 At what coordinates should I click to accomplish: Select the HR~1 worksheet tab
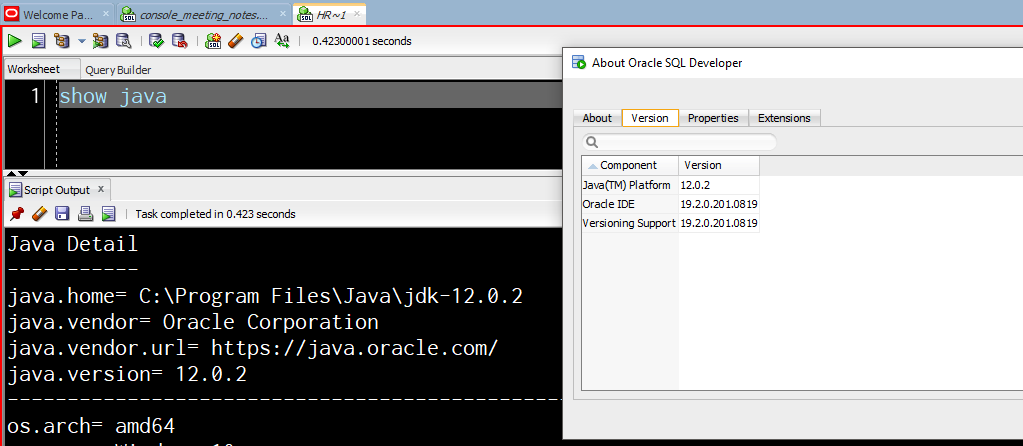coord(329,14)
